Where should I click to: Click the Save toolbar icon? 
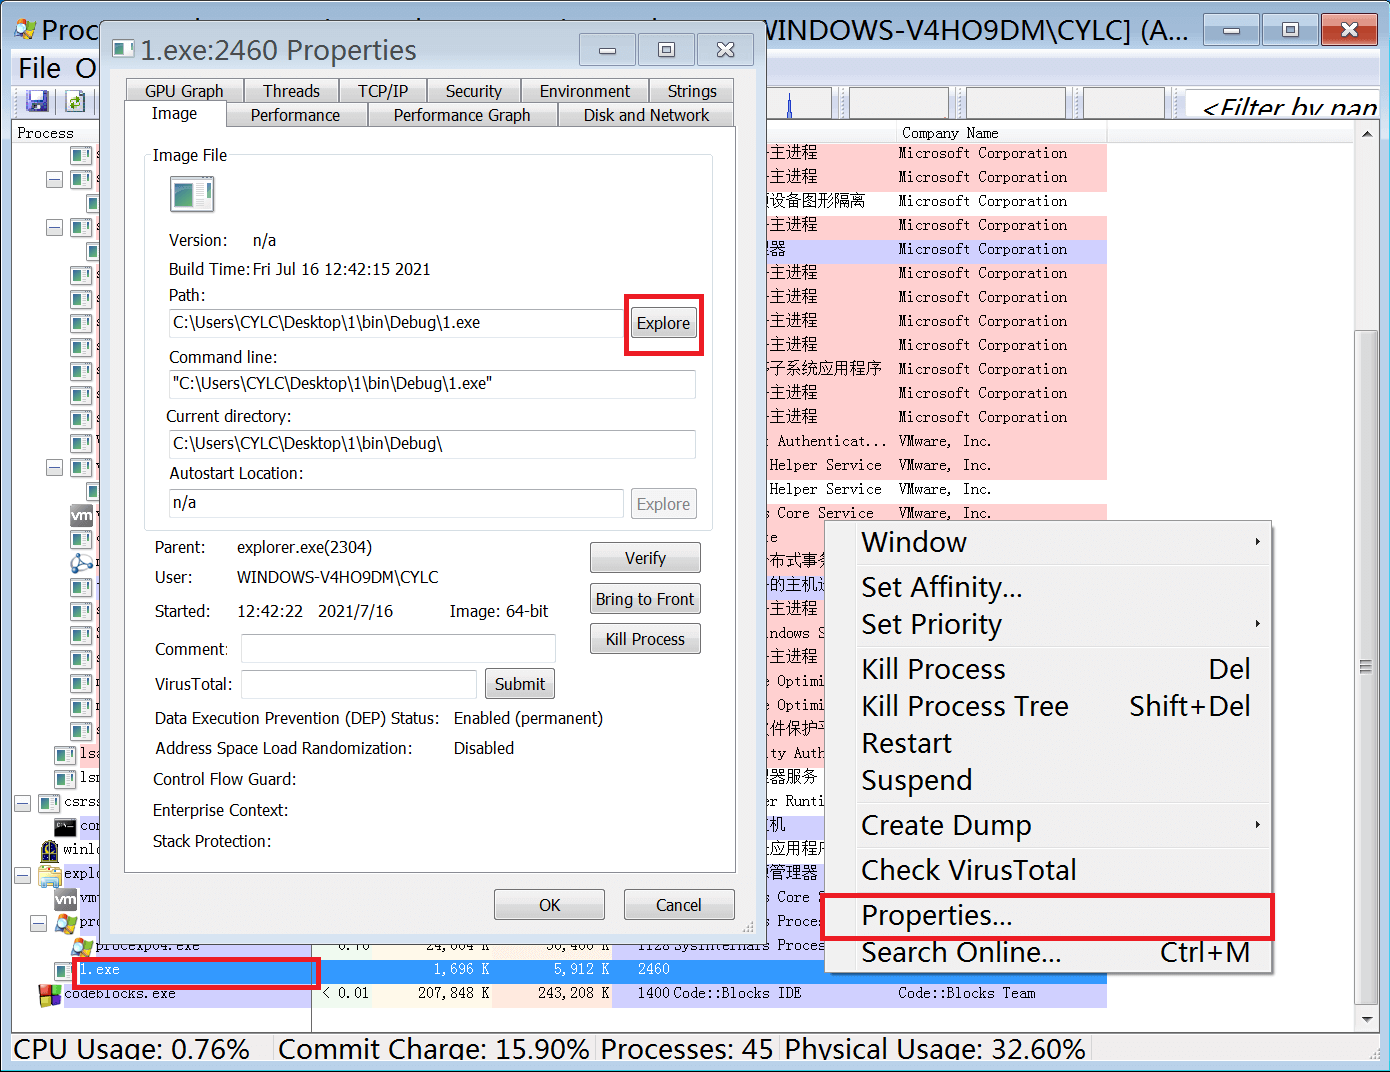click(x=37, y=101)
